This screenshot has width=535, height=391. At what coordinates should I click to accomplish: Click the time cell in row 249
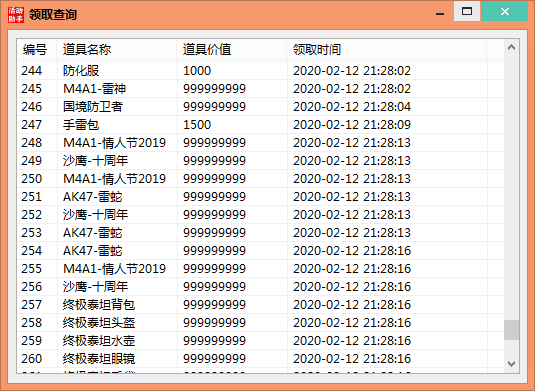(352, 161)
